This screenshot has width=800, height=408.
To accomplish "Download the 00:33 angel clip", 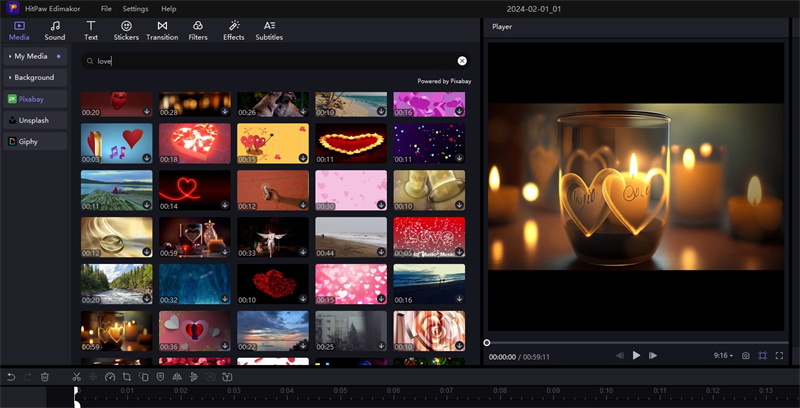I will coord(303,252).
